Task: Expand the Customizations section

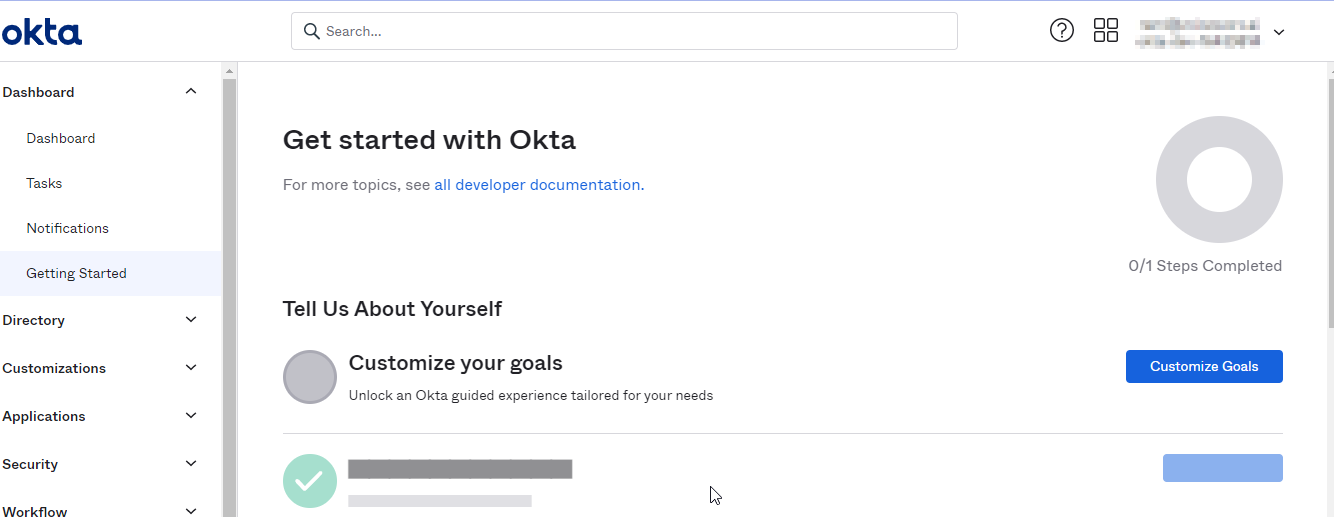Action: pos(191,368)
